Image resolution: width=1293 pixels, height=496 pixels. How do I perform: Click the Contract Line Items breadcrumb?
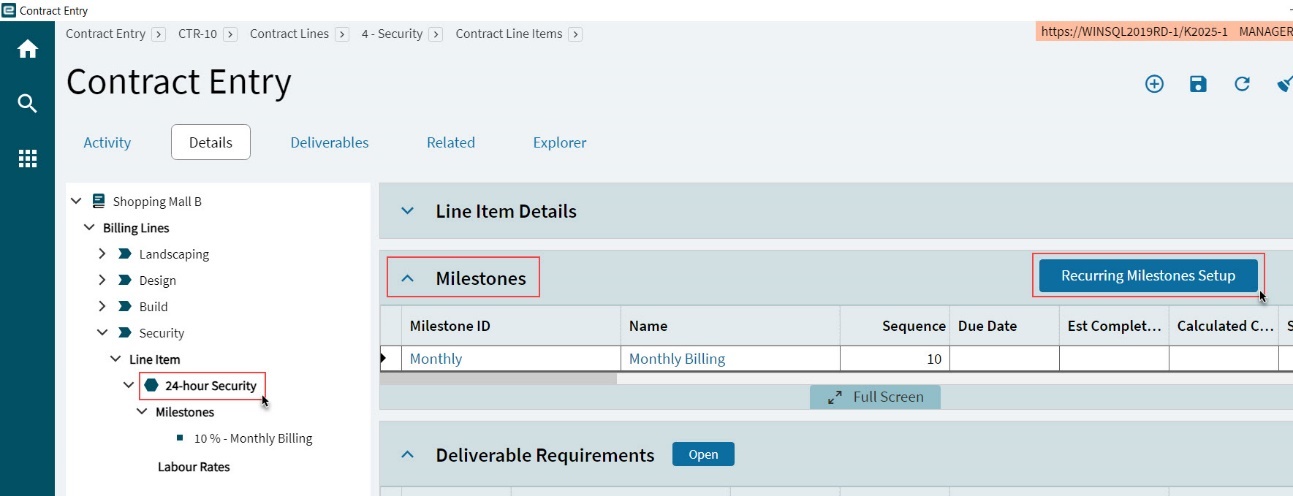point(509,33)
